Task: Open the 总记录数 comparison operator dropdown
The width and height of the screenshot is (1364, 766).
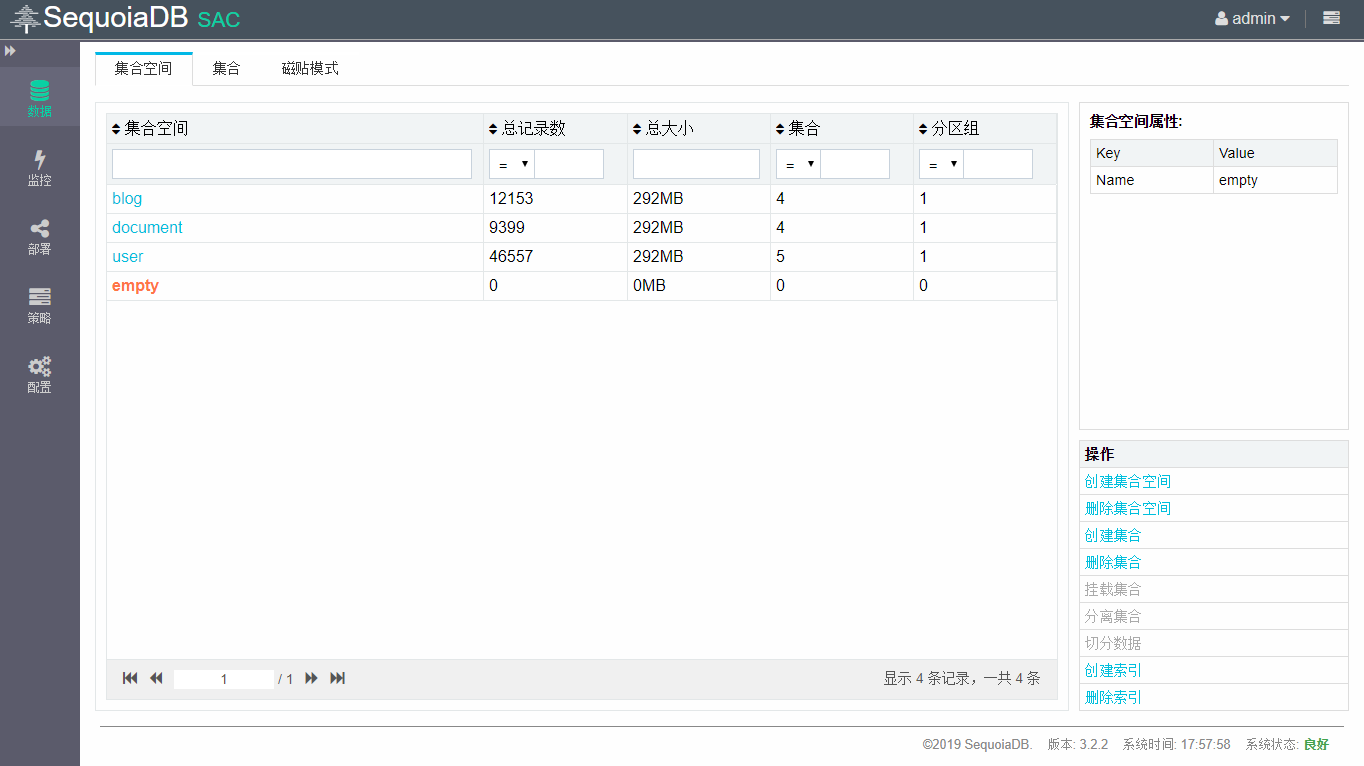Action: (x=512, y=164)
